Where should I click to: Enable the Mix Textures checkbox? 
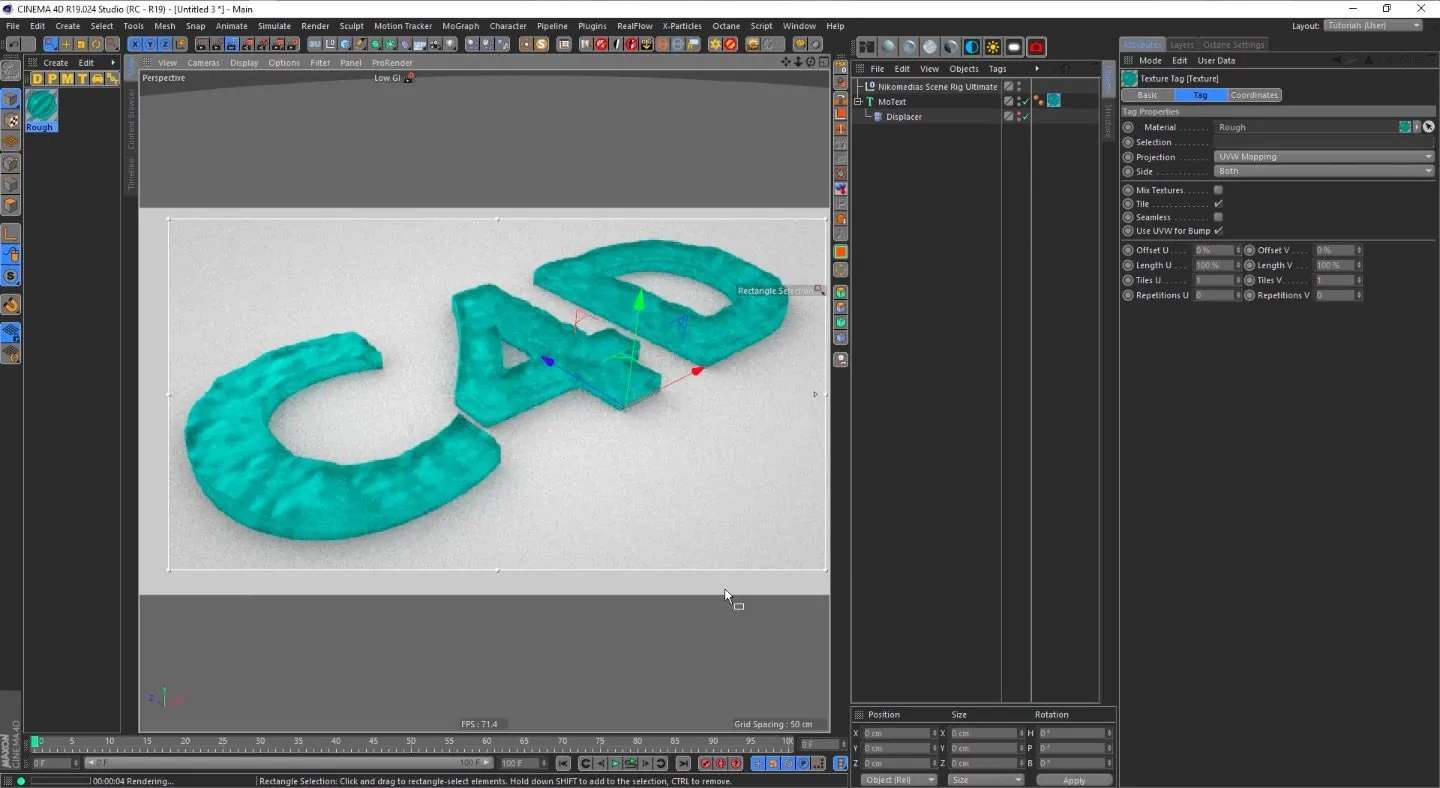tap(1218, 190)
